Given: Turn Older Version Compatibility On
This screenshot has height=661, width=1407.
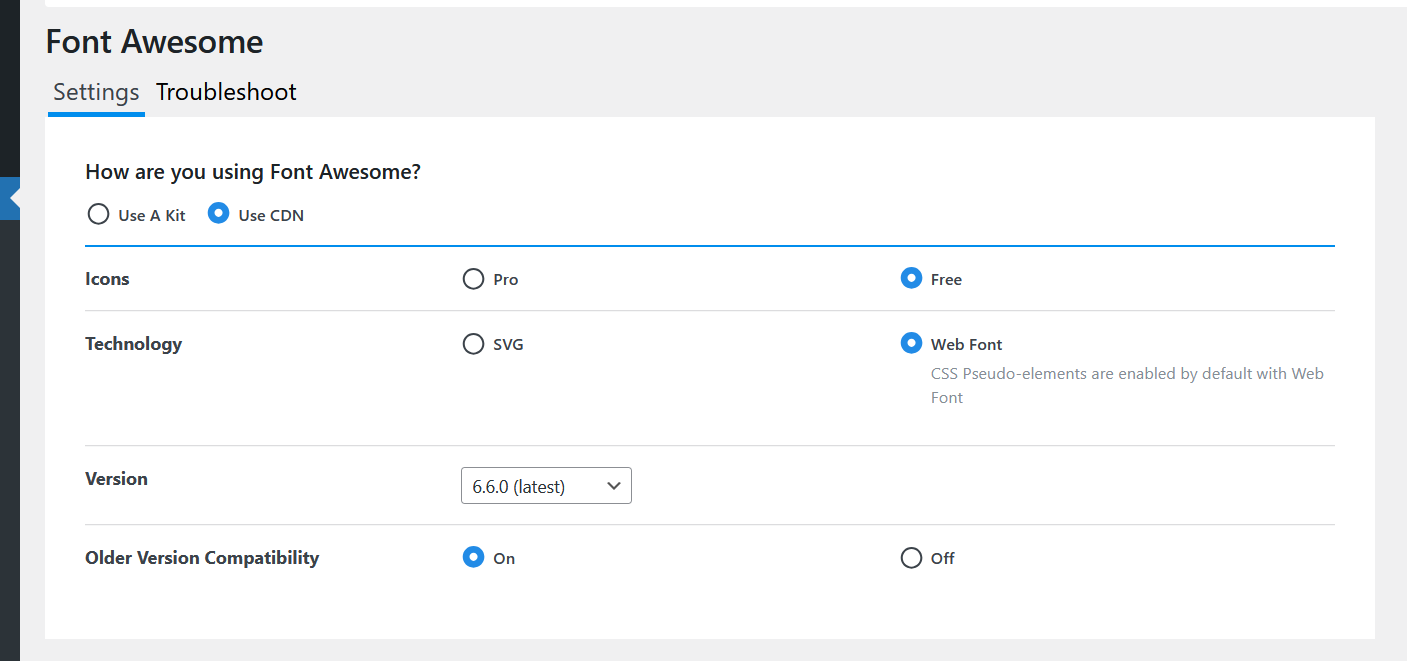Looking at the screenshot, I should point(473,558).
